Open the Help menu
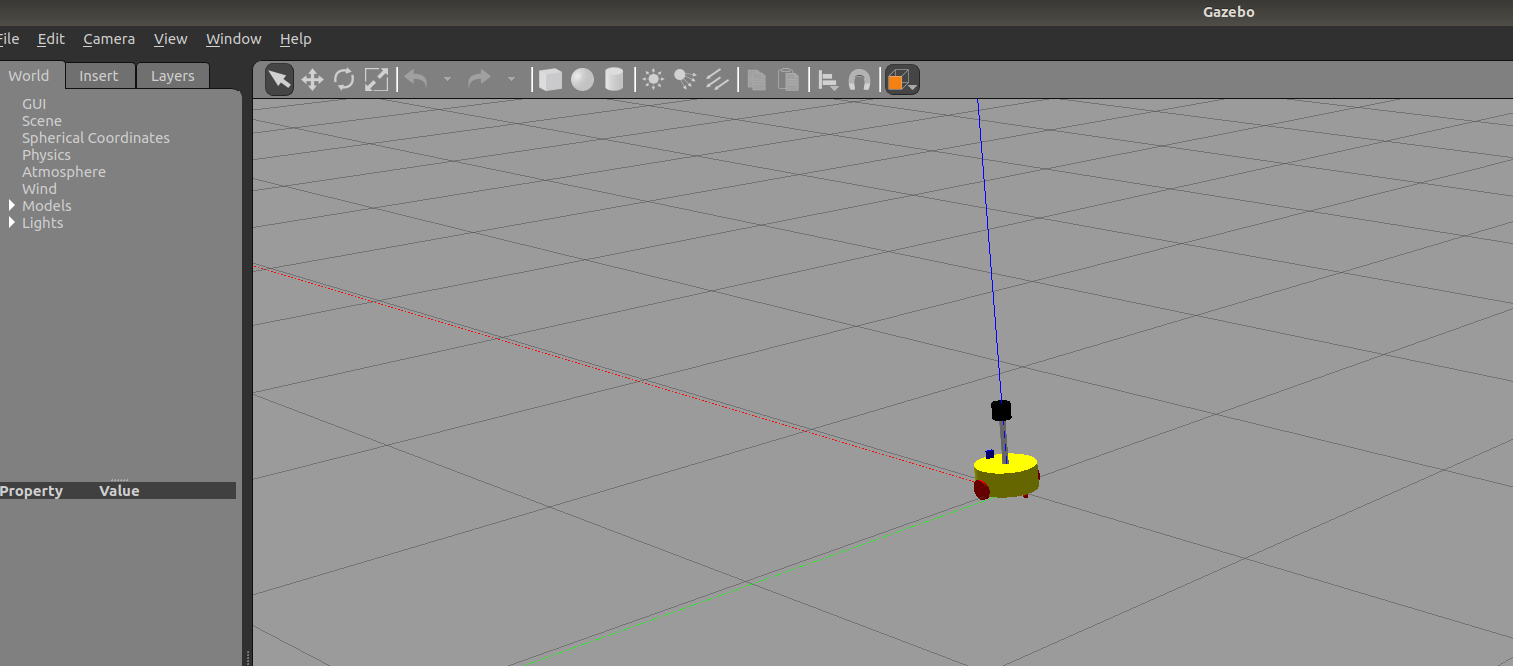This screenshot has height=666, width=1513. (296, 39)
